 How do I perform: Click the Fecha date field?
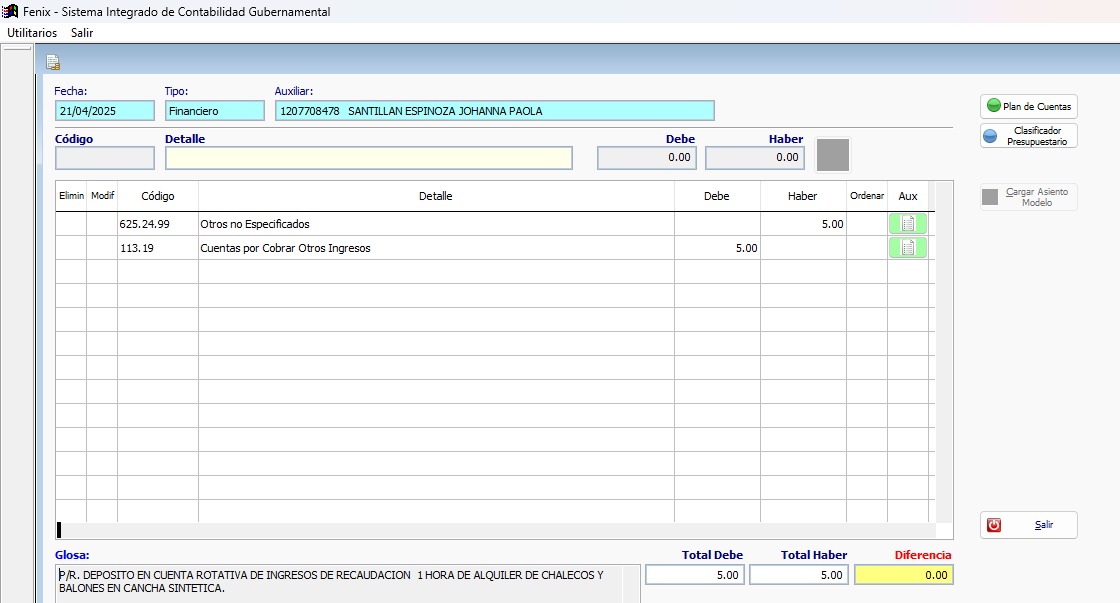[105, 111]
